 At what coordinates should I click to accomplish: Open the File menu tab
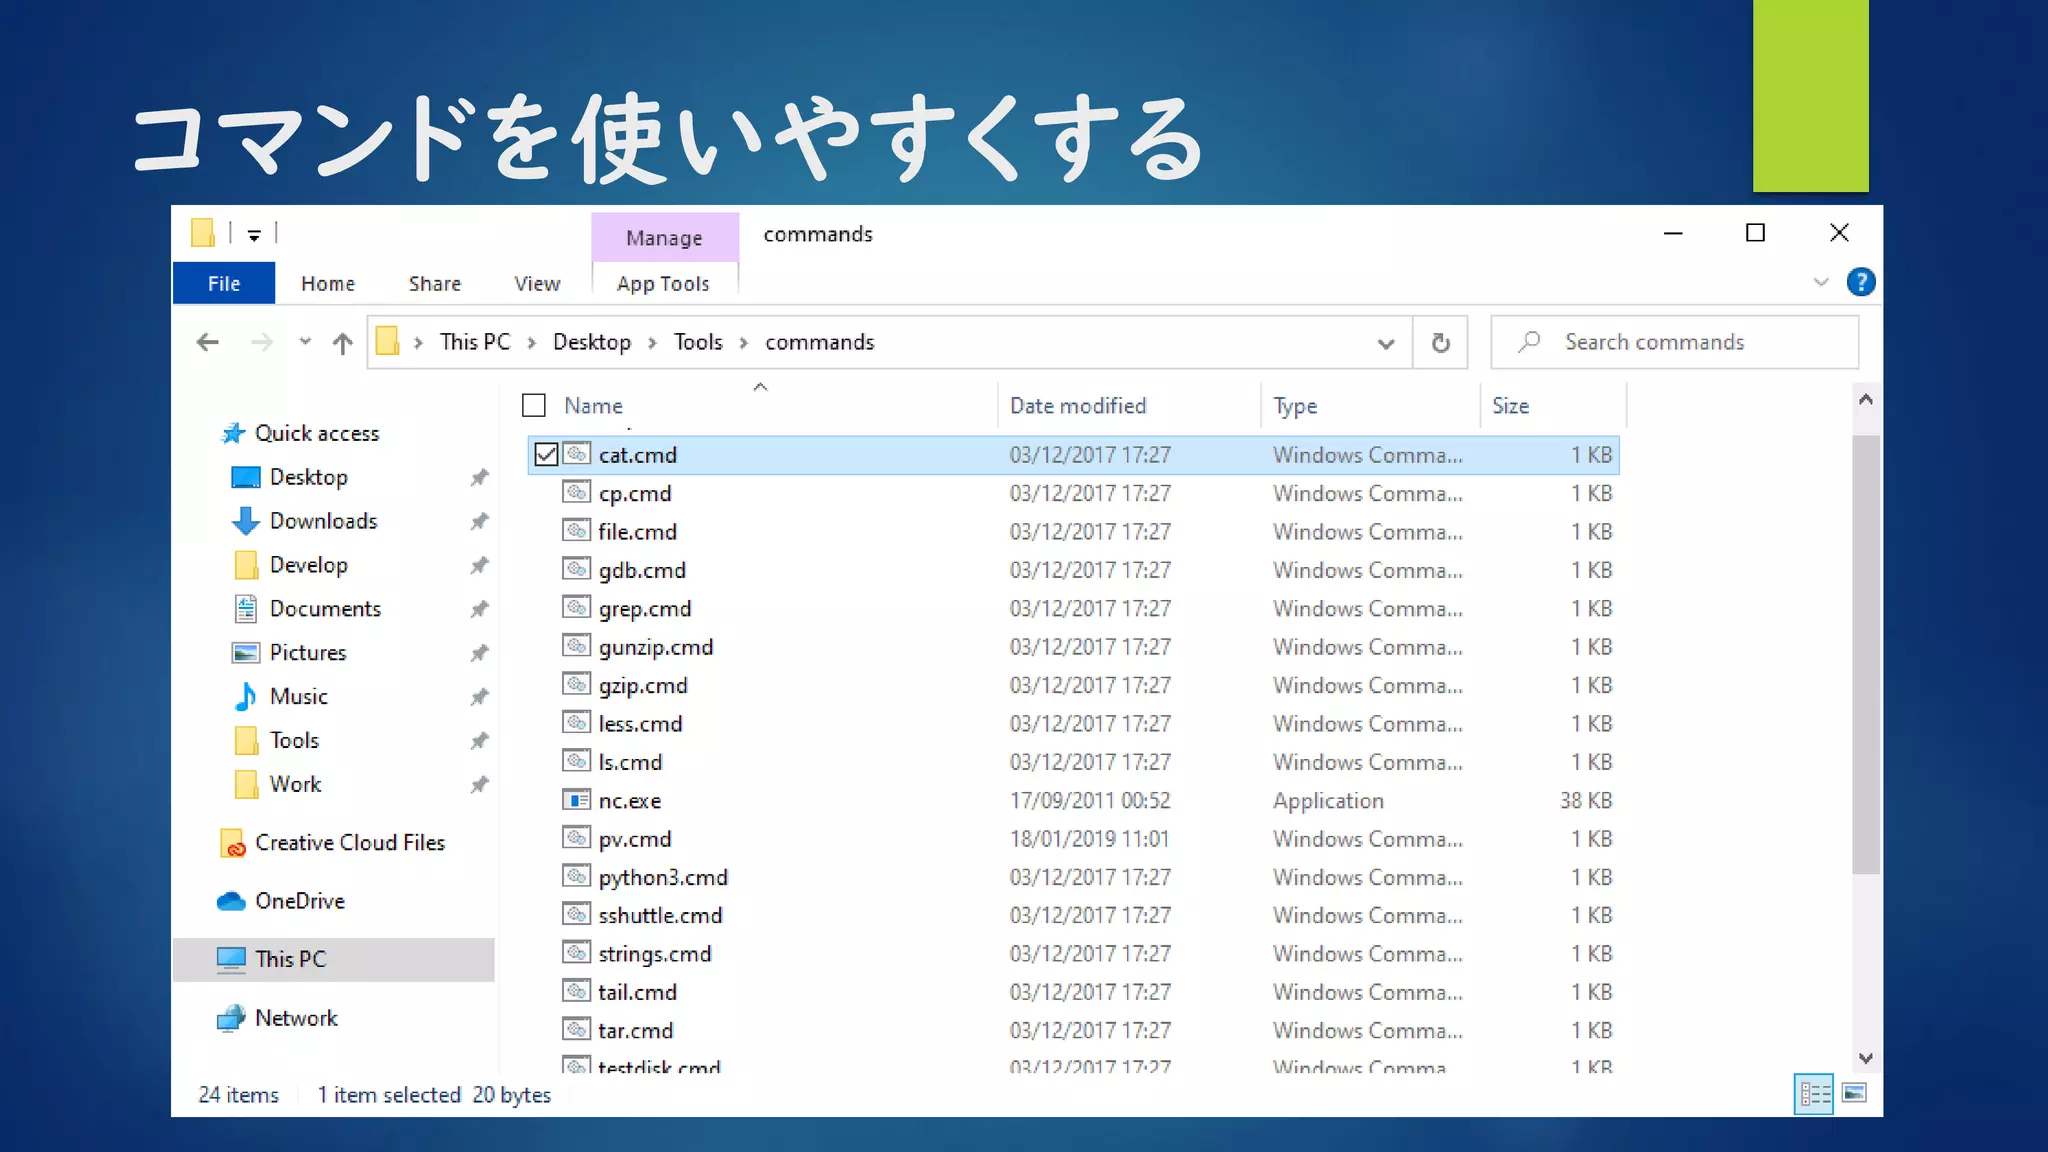coord(224,283)
